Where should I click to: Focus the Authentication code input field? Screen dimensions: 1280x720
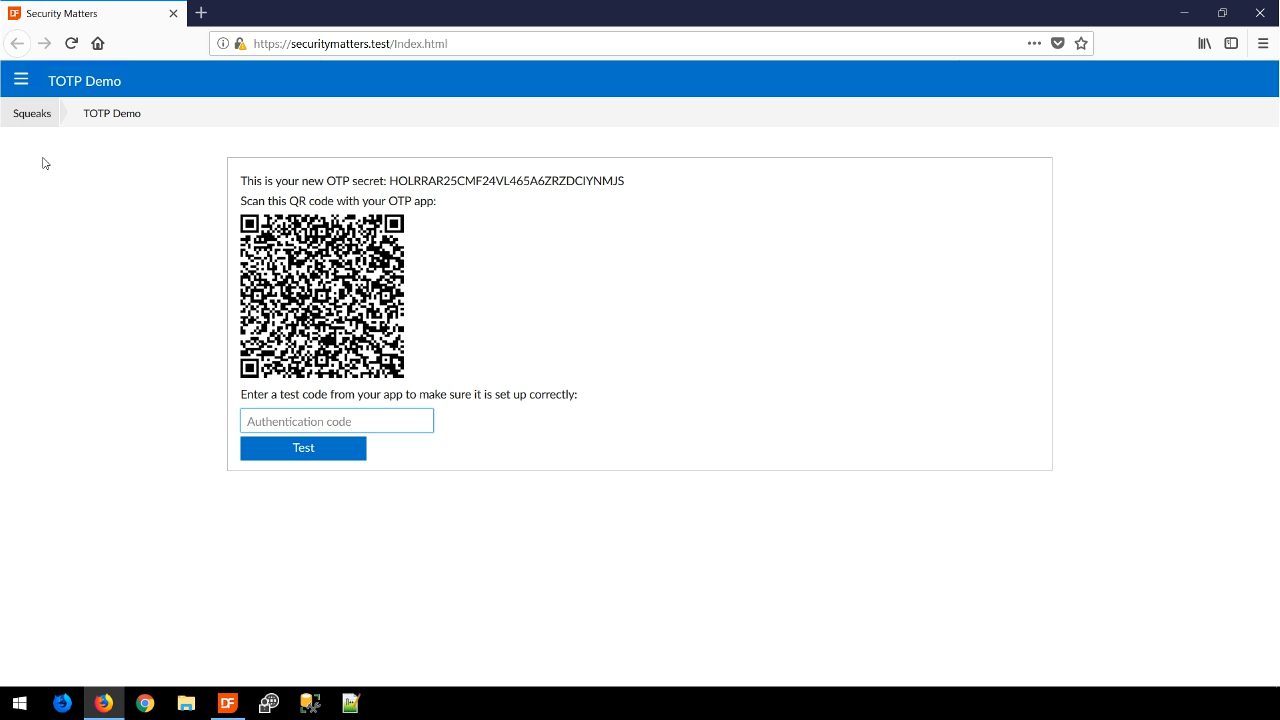pos(337,421)
